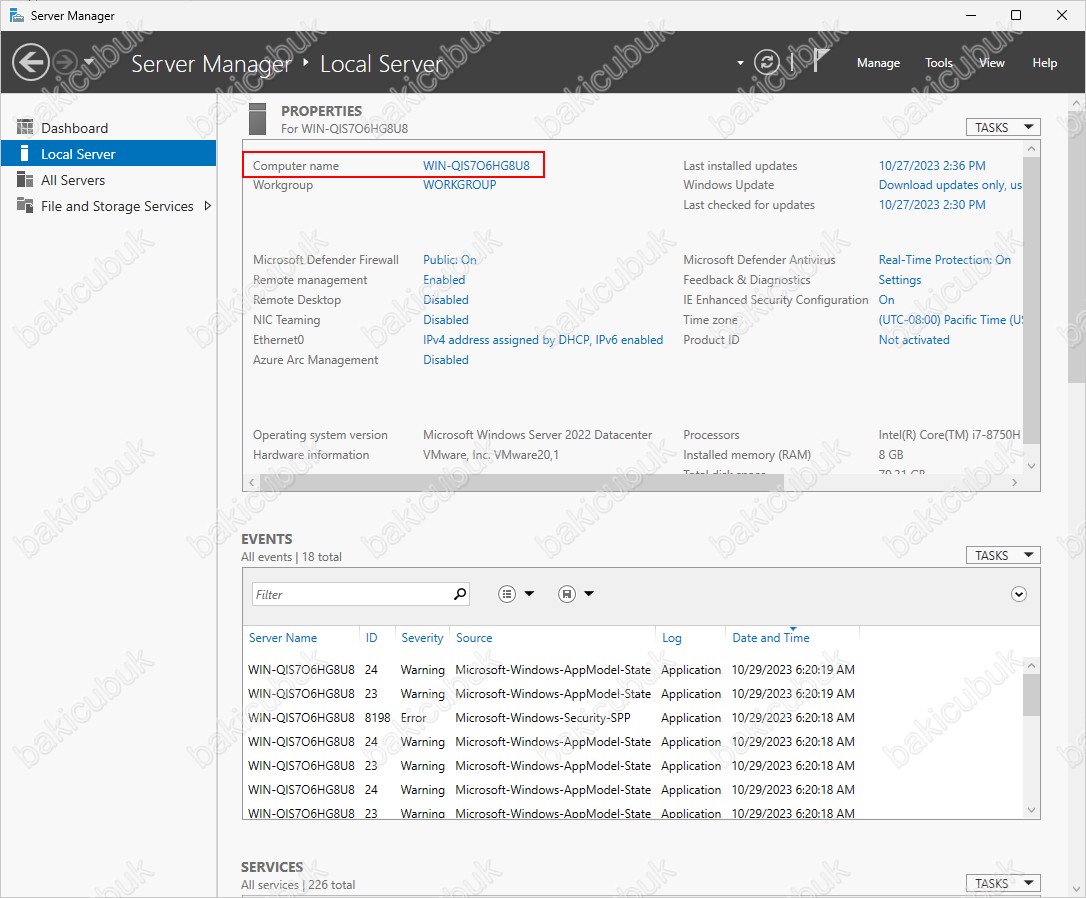Click the All Servers sidebar icon

25,180
